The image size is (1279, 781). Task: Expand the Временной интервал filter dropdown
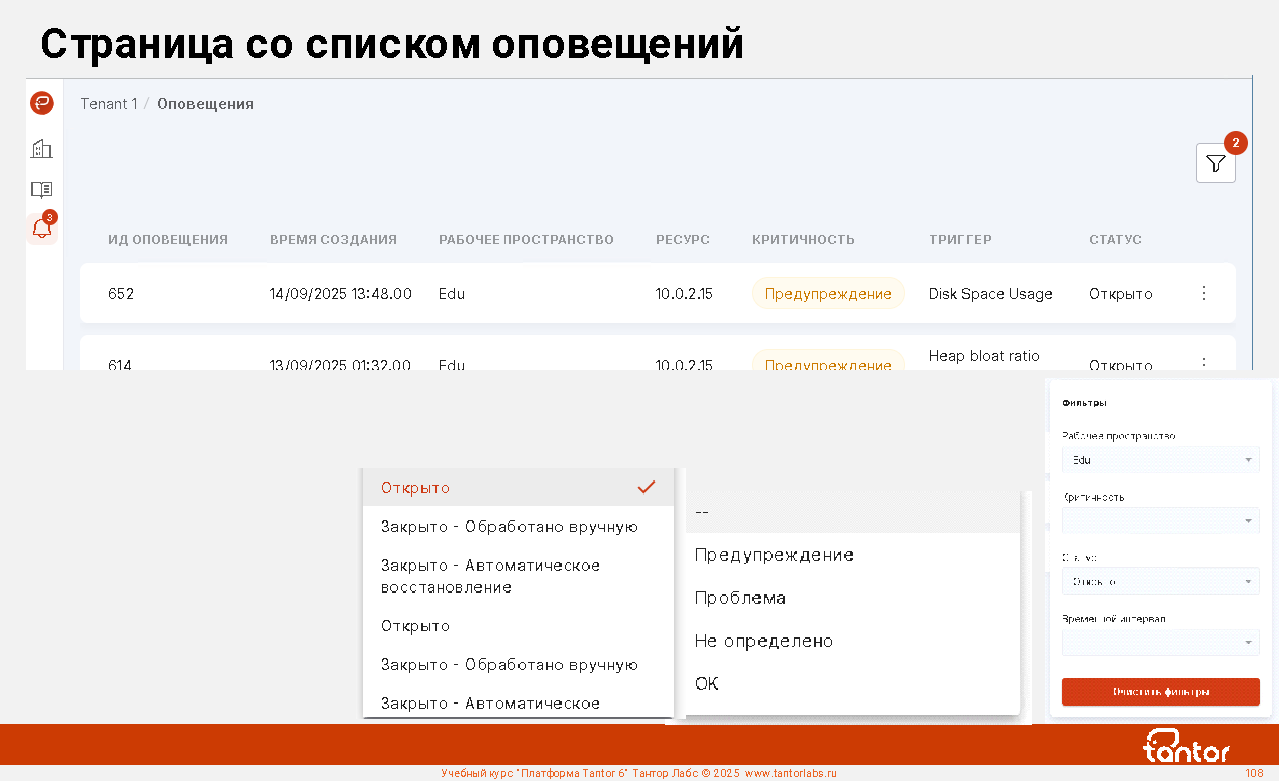[1160, 642]
